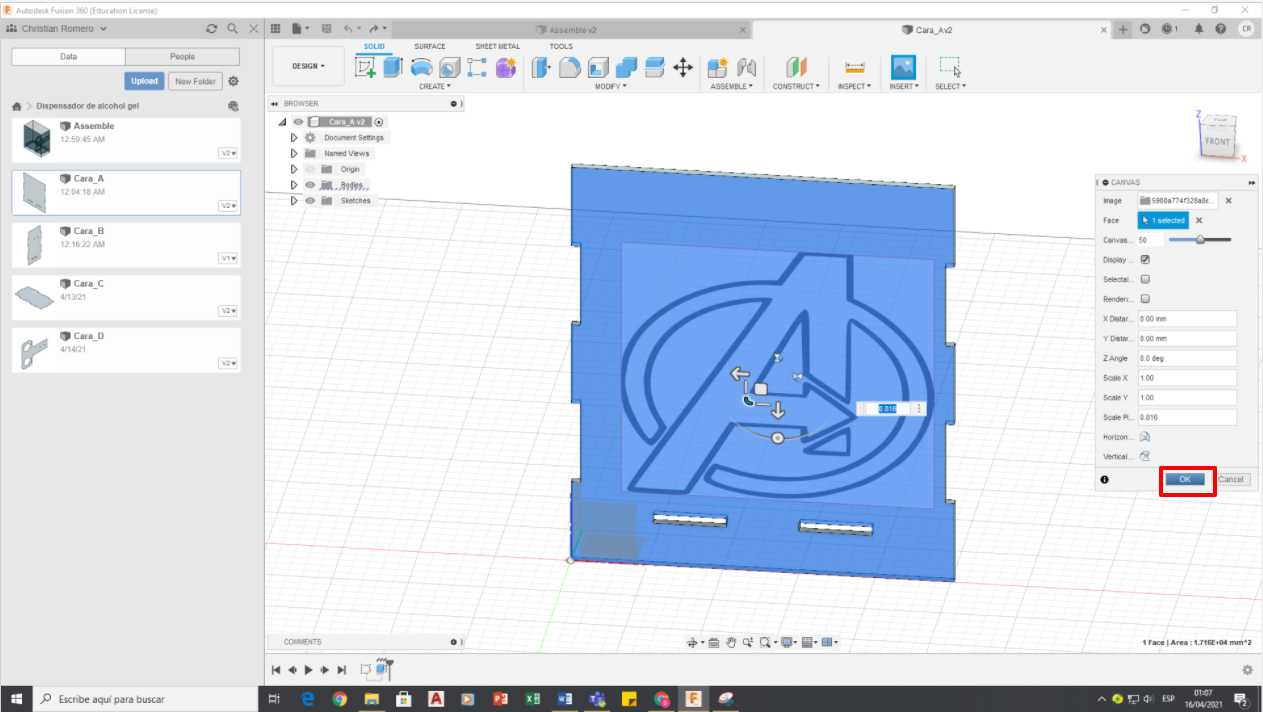
Task: Hide the Bodies folder
Action: coord(310,185)
